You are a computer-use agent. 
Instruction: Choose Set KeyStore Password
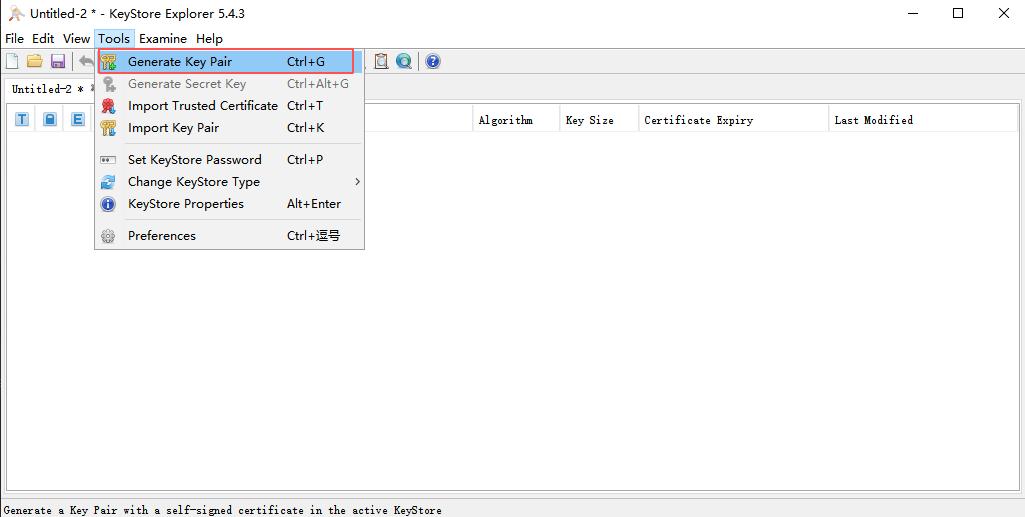(x=229, y=159)
